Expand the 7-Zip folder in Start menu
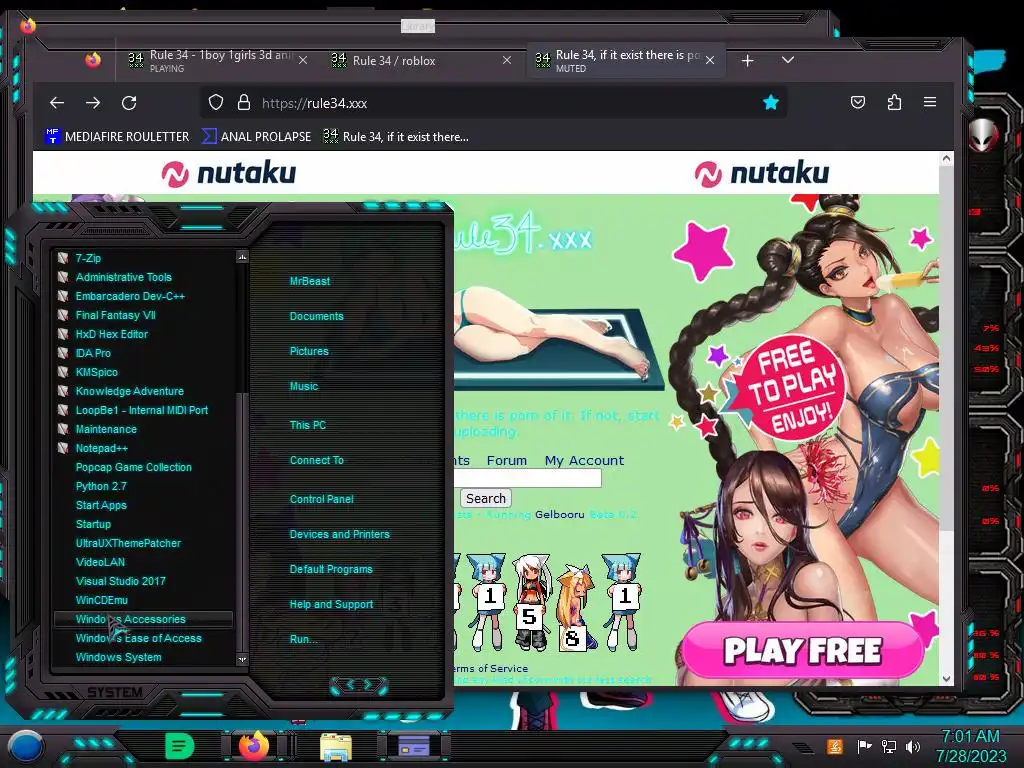Image resolution: width=1024 pixels, height=768 pixels. pyautogui.click(x=88, y=258)
